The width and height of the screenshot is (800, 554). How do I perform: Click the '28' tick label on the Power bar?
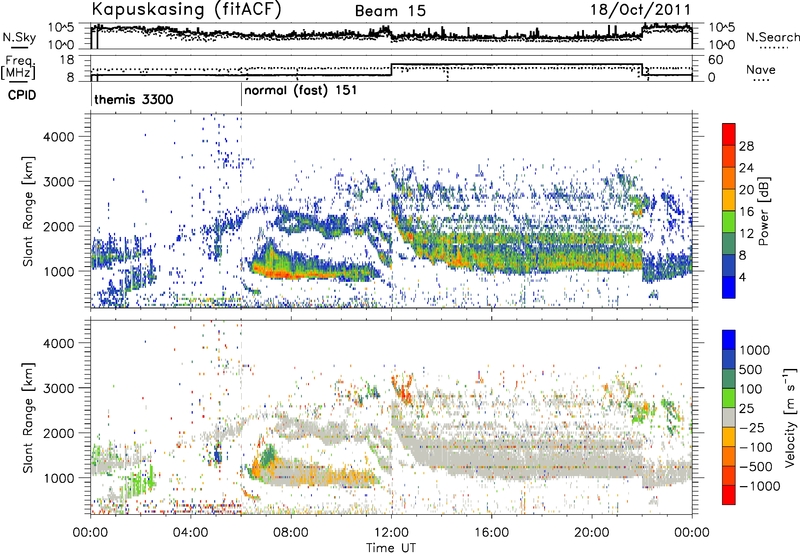(x=745, y=146)
